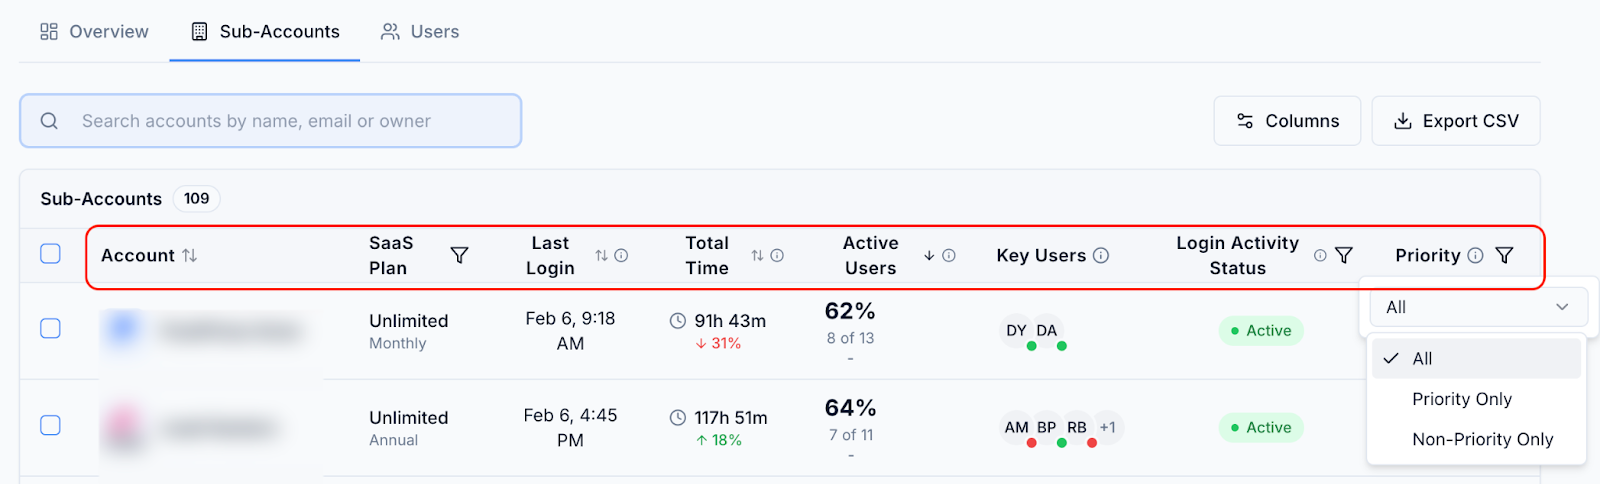
Task: Open the Total Time info icon
Action: (777, 256)
